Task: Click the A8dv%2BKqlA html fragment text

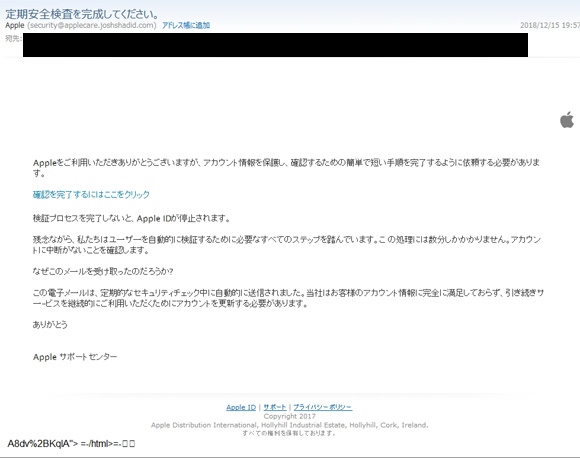Action: coord(71,444)
